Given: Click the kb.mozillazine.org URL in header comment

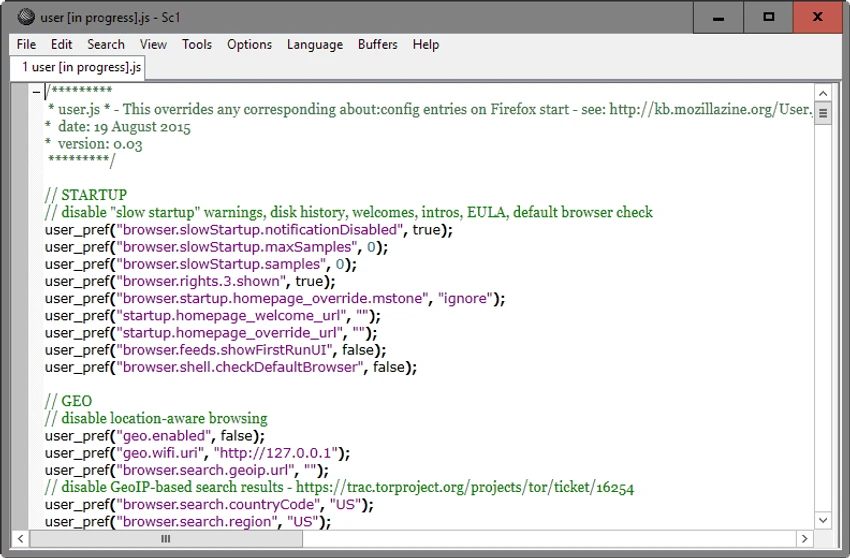Looking at the screenshot, I should tap(711, 110).
